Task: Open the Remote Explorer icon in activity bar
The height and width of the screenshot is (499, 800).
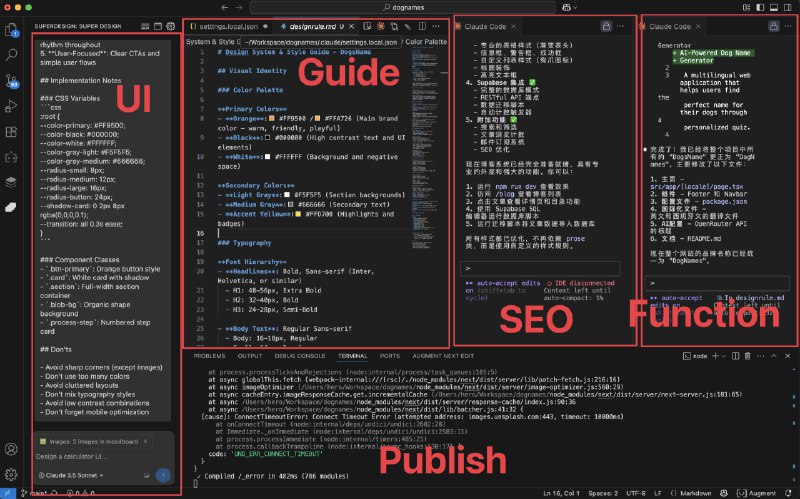Action: coord(11,157)
